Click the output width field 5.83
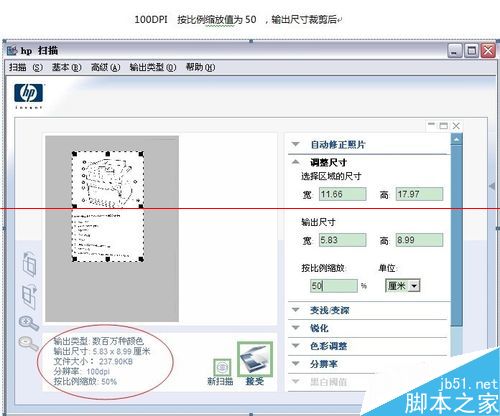Screen dimensions: 500x416 pos(343,240)
